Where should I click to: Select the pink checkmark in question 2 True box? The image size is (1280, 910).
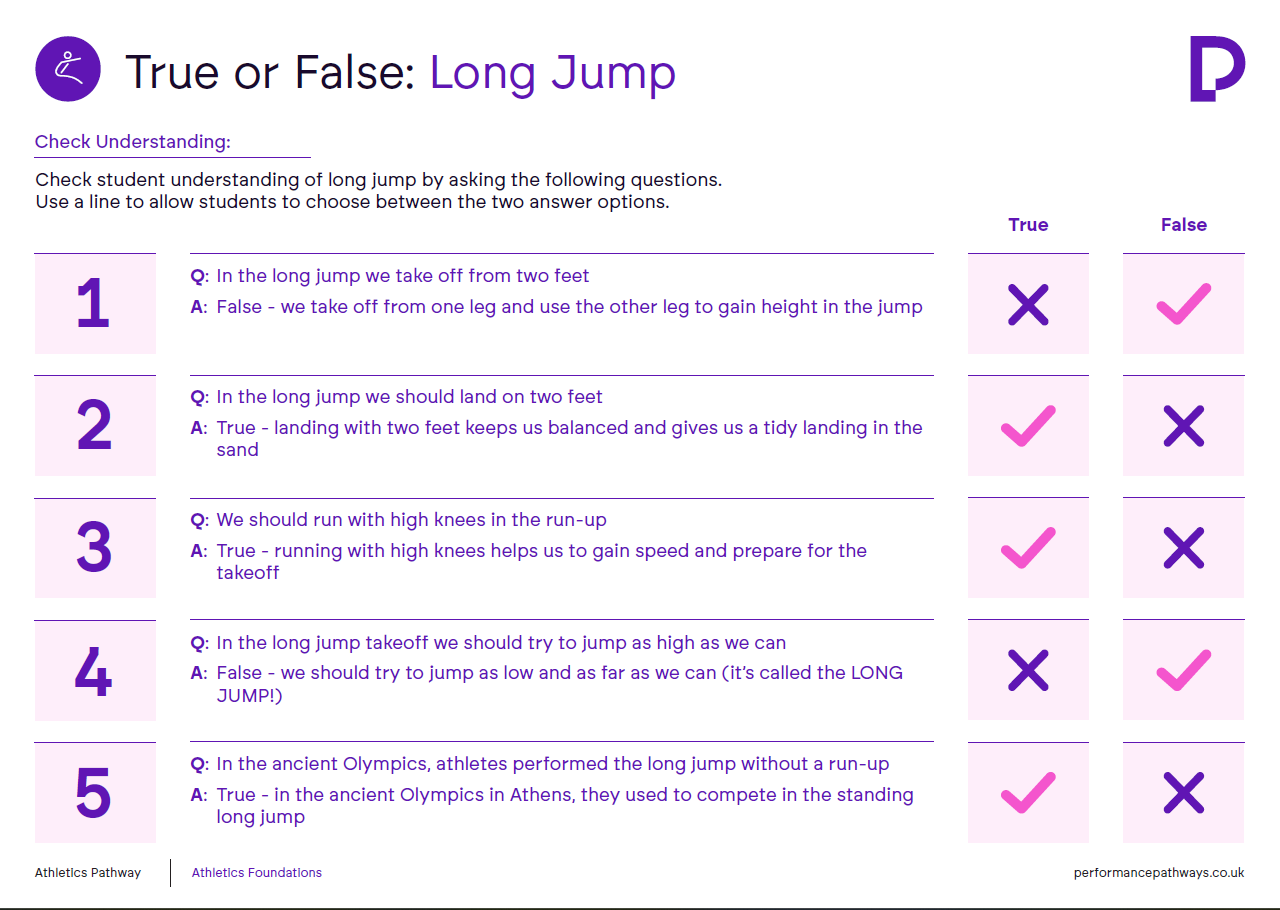click(1028, 426)
